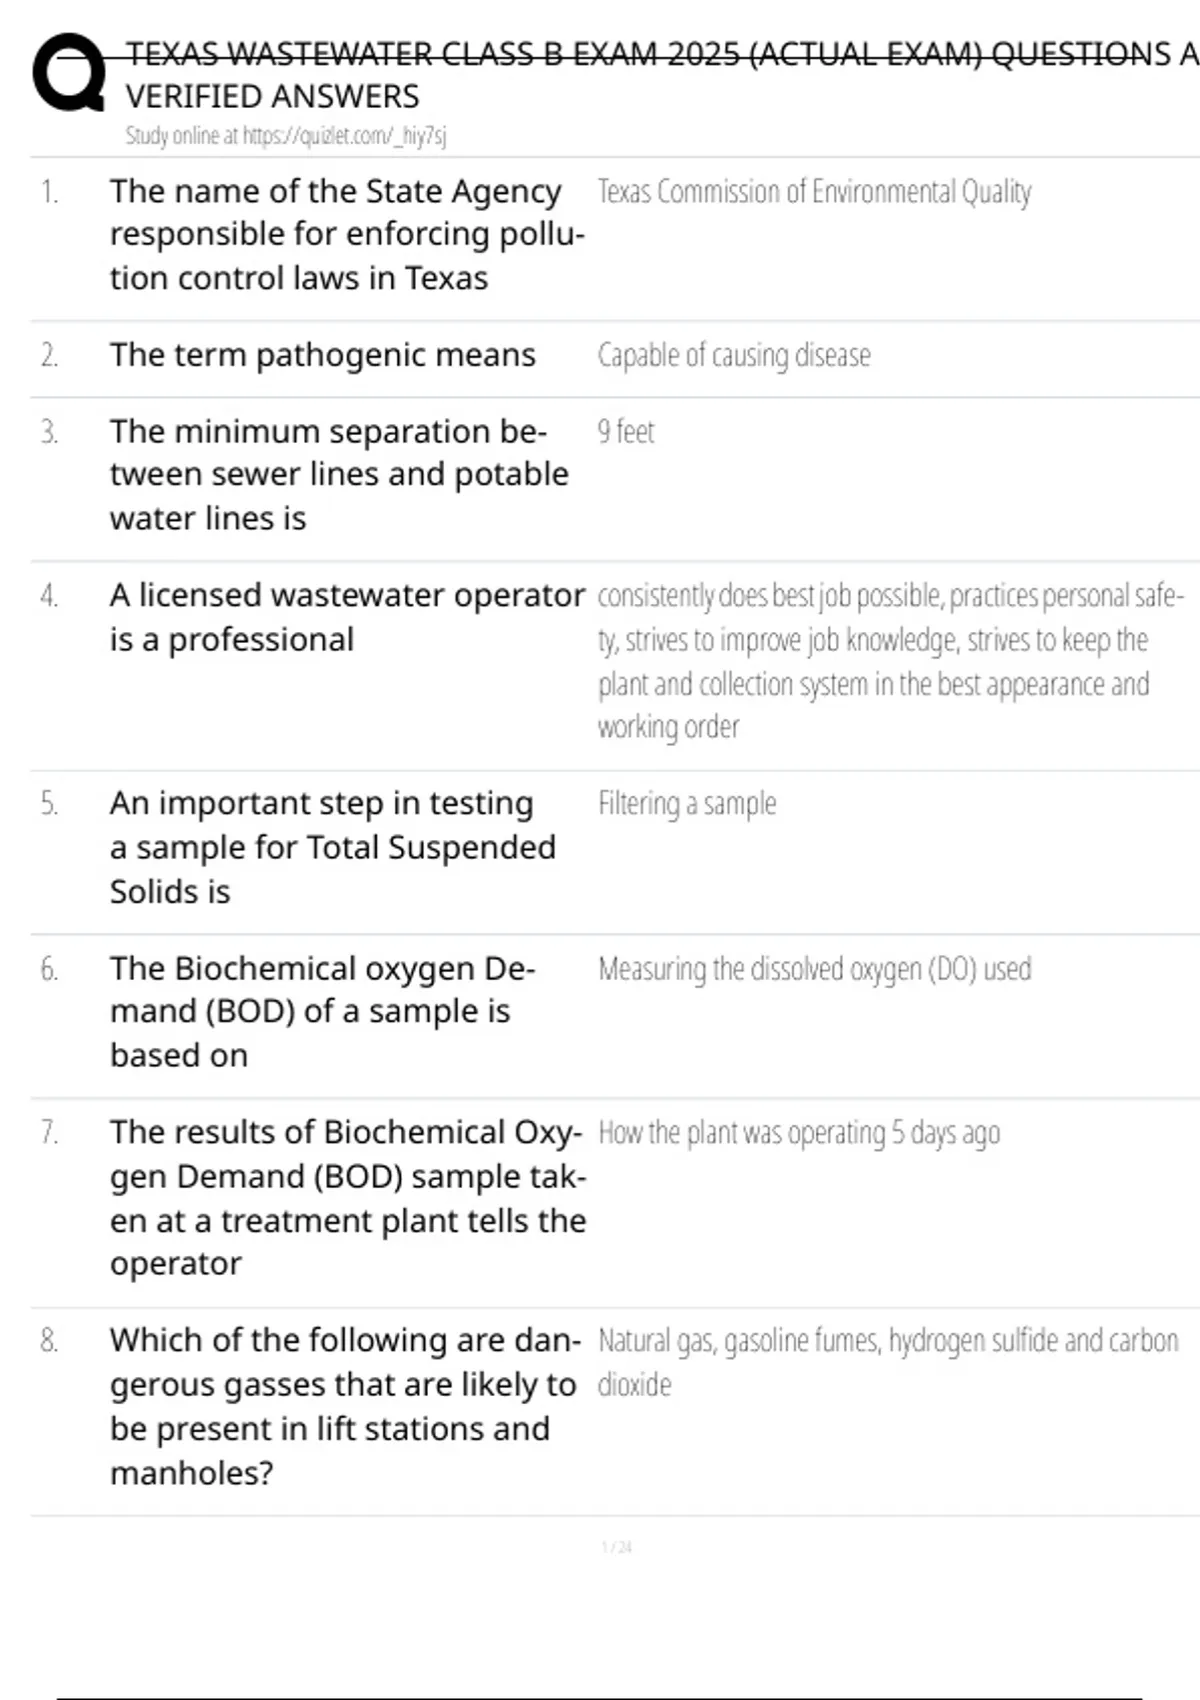Image resolution: width=1200 pixels, height=1700 pixels.
Task: Click answer Measuring the dissolved oxygen used
Action: pos(814,969)
